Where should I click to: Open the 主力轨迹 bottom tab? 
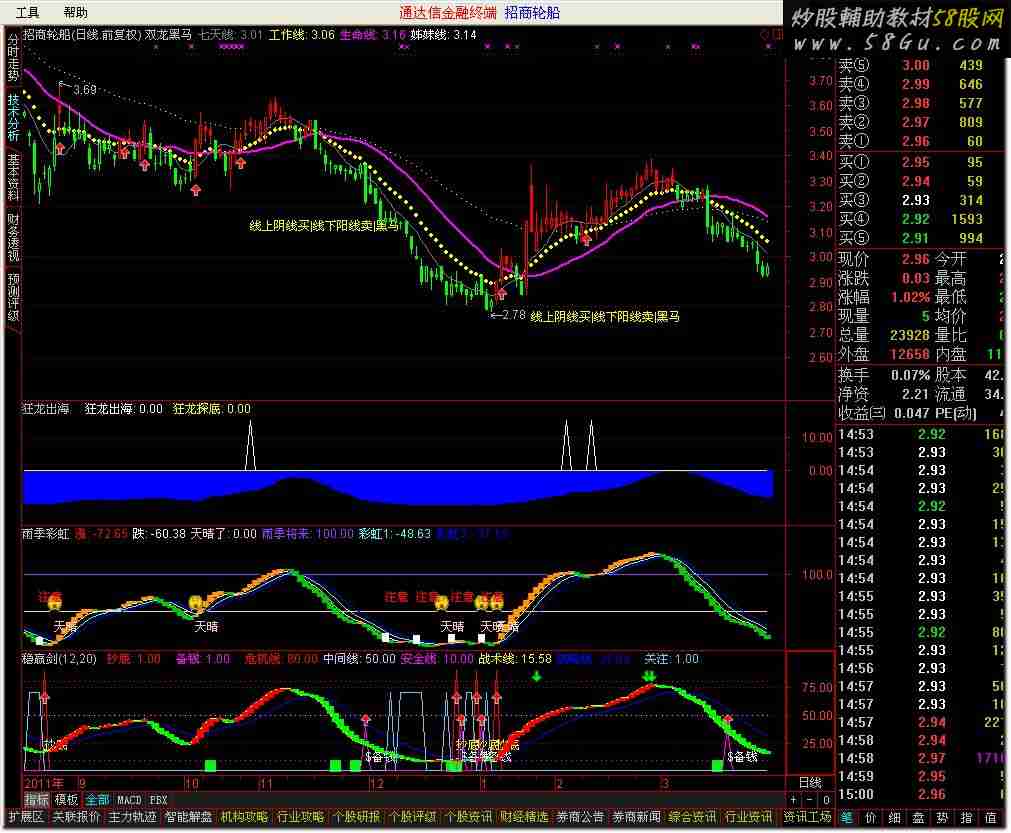(132, 817)
